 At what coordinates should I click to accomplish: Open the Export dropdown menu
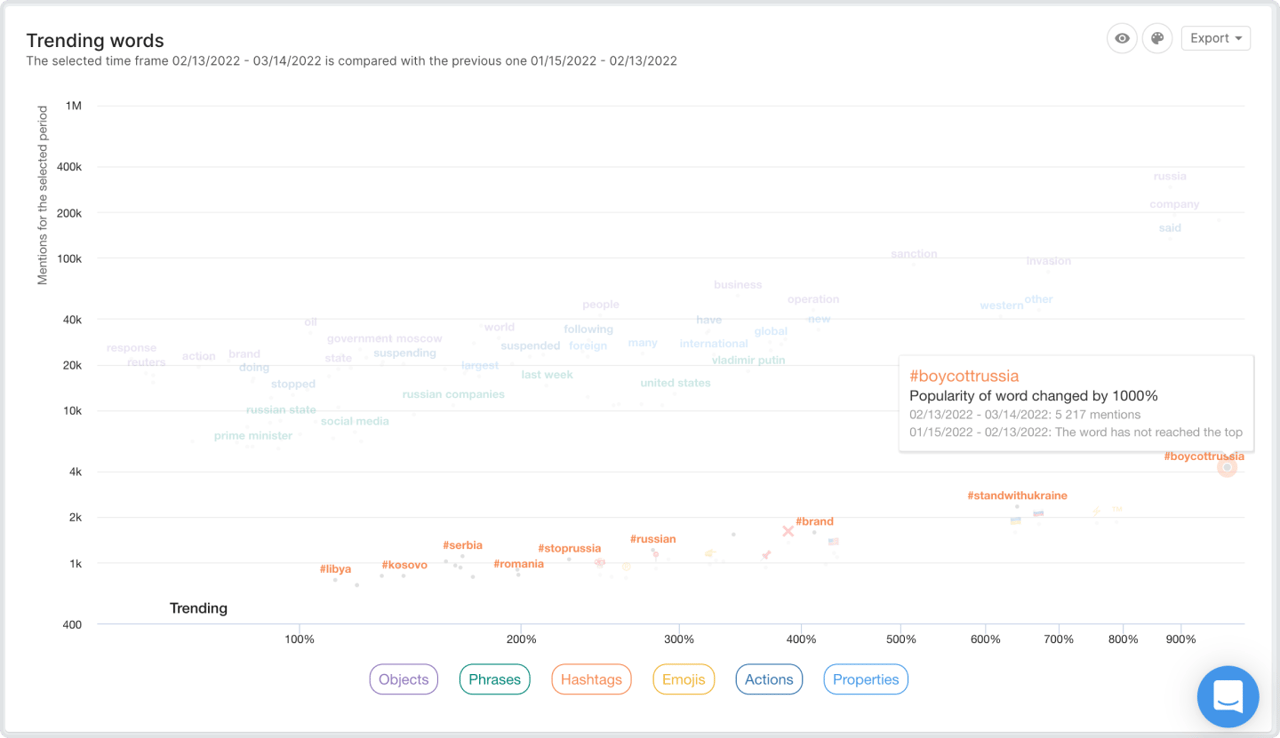pos(1215,38)
